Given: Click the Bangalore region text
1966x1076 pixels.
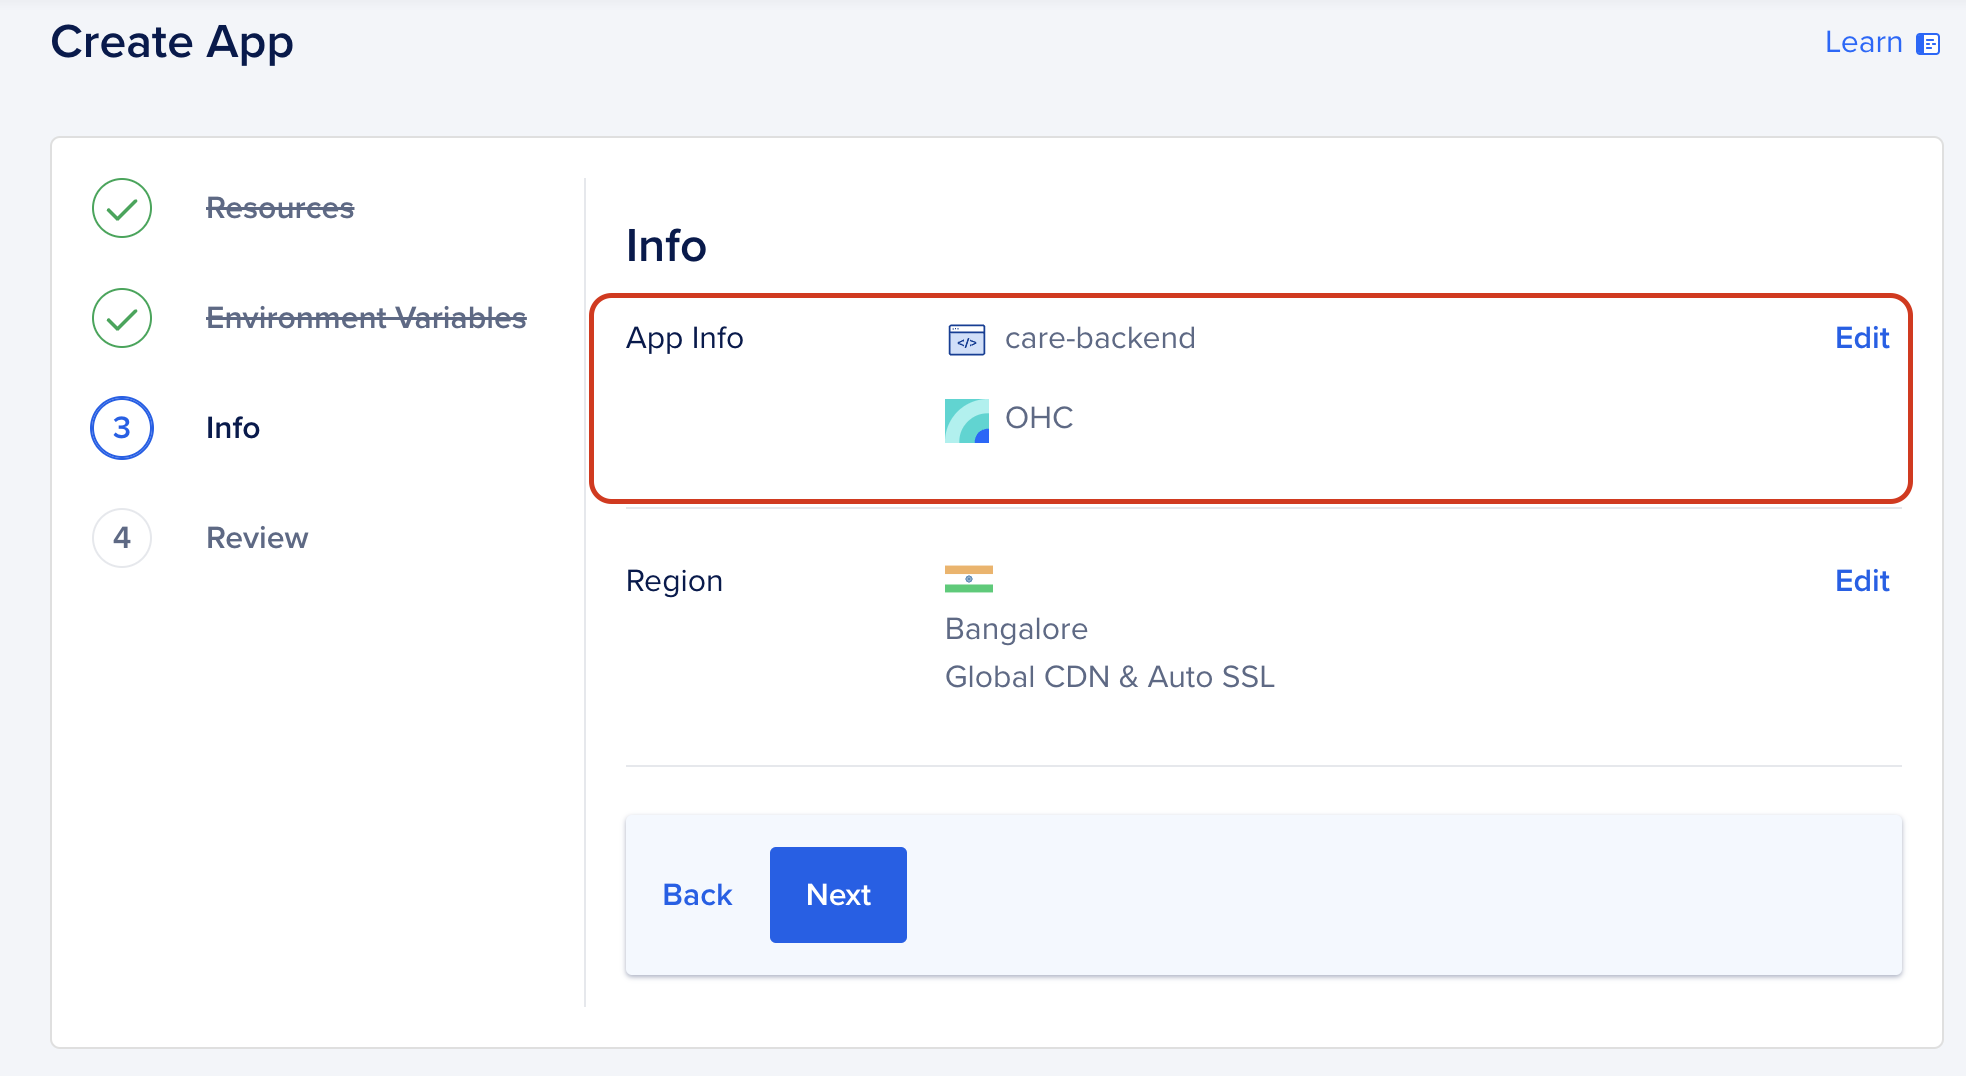Looking at the screenshot, I should point(1016,629).
